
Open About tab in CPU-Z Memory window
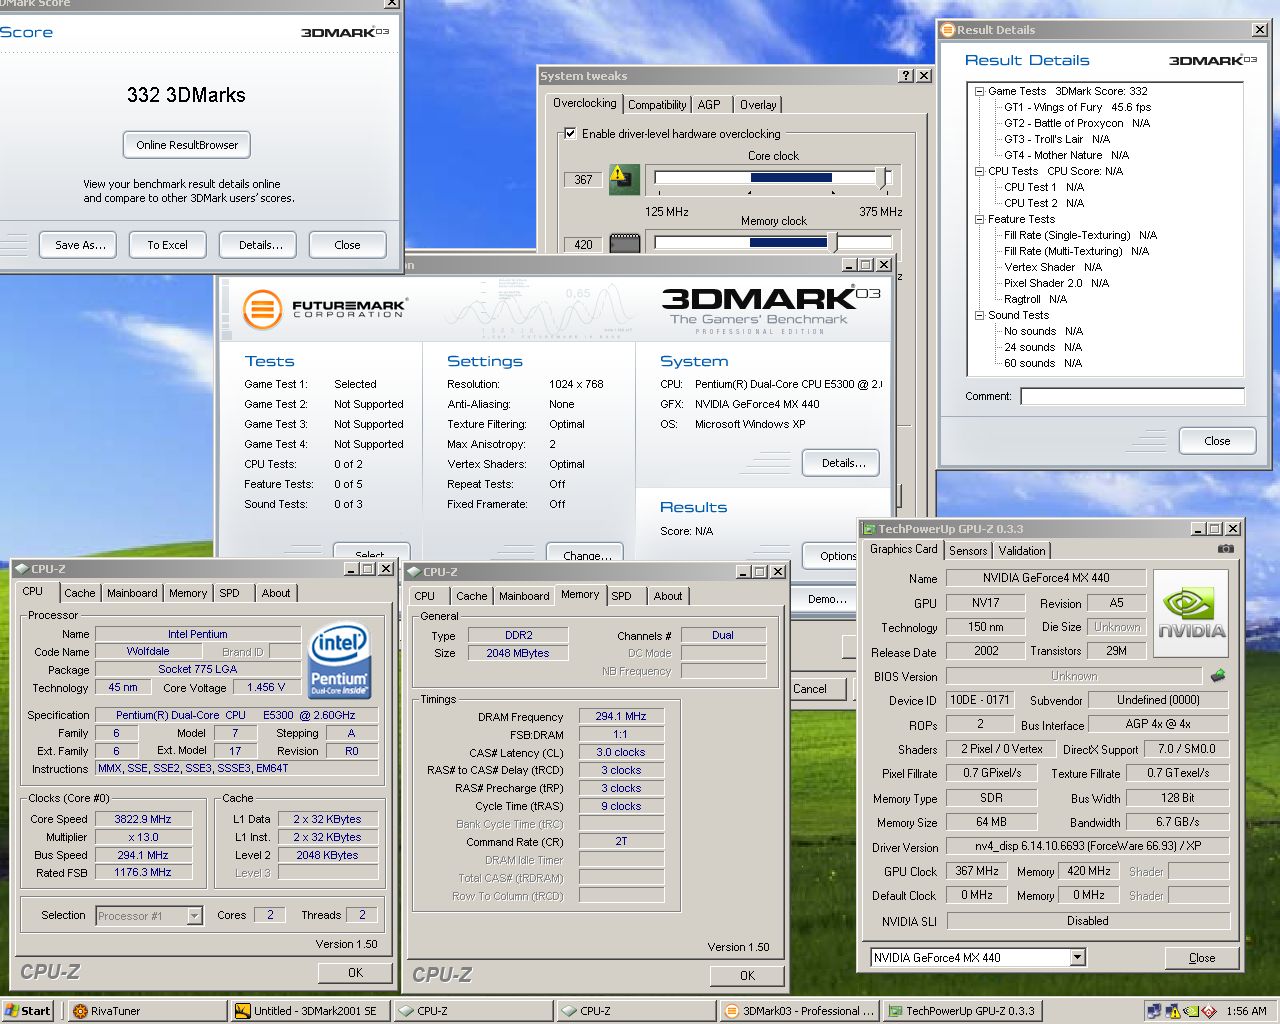tap(668, 596)
